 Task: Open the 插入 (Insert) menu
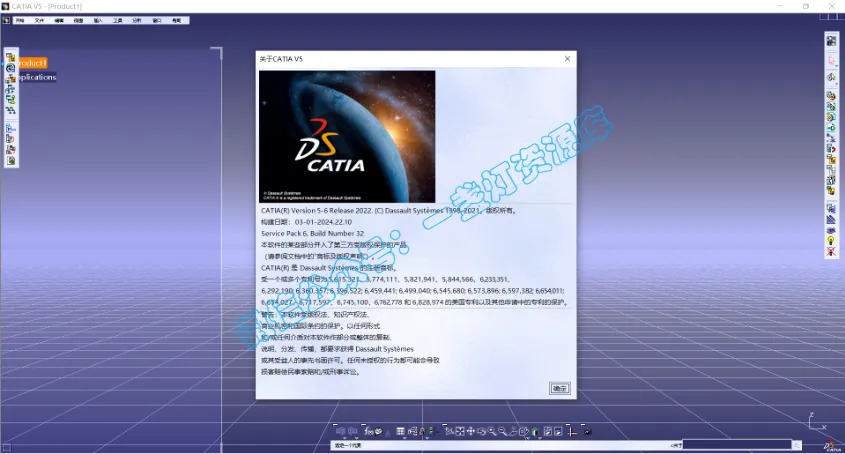(98, 20)
